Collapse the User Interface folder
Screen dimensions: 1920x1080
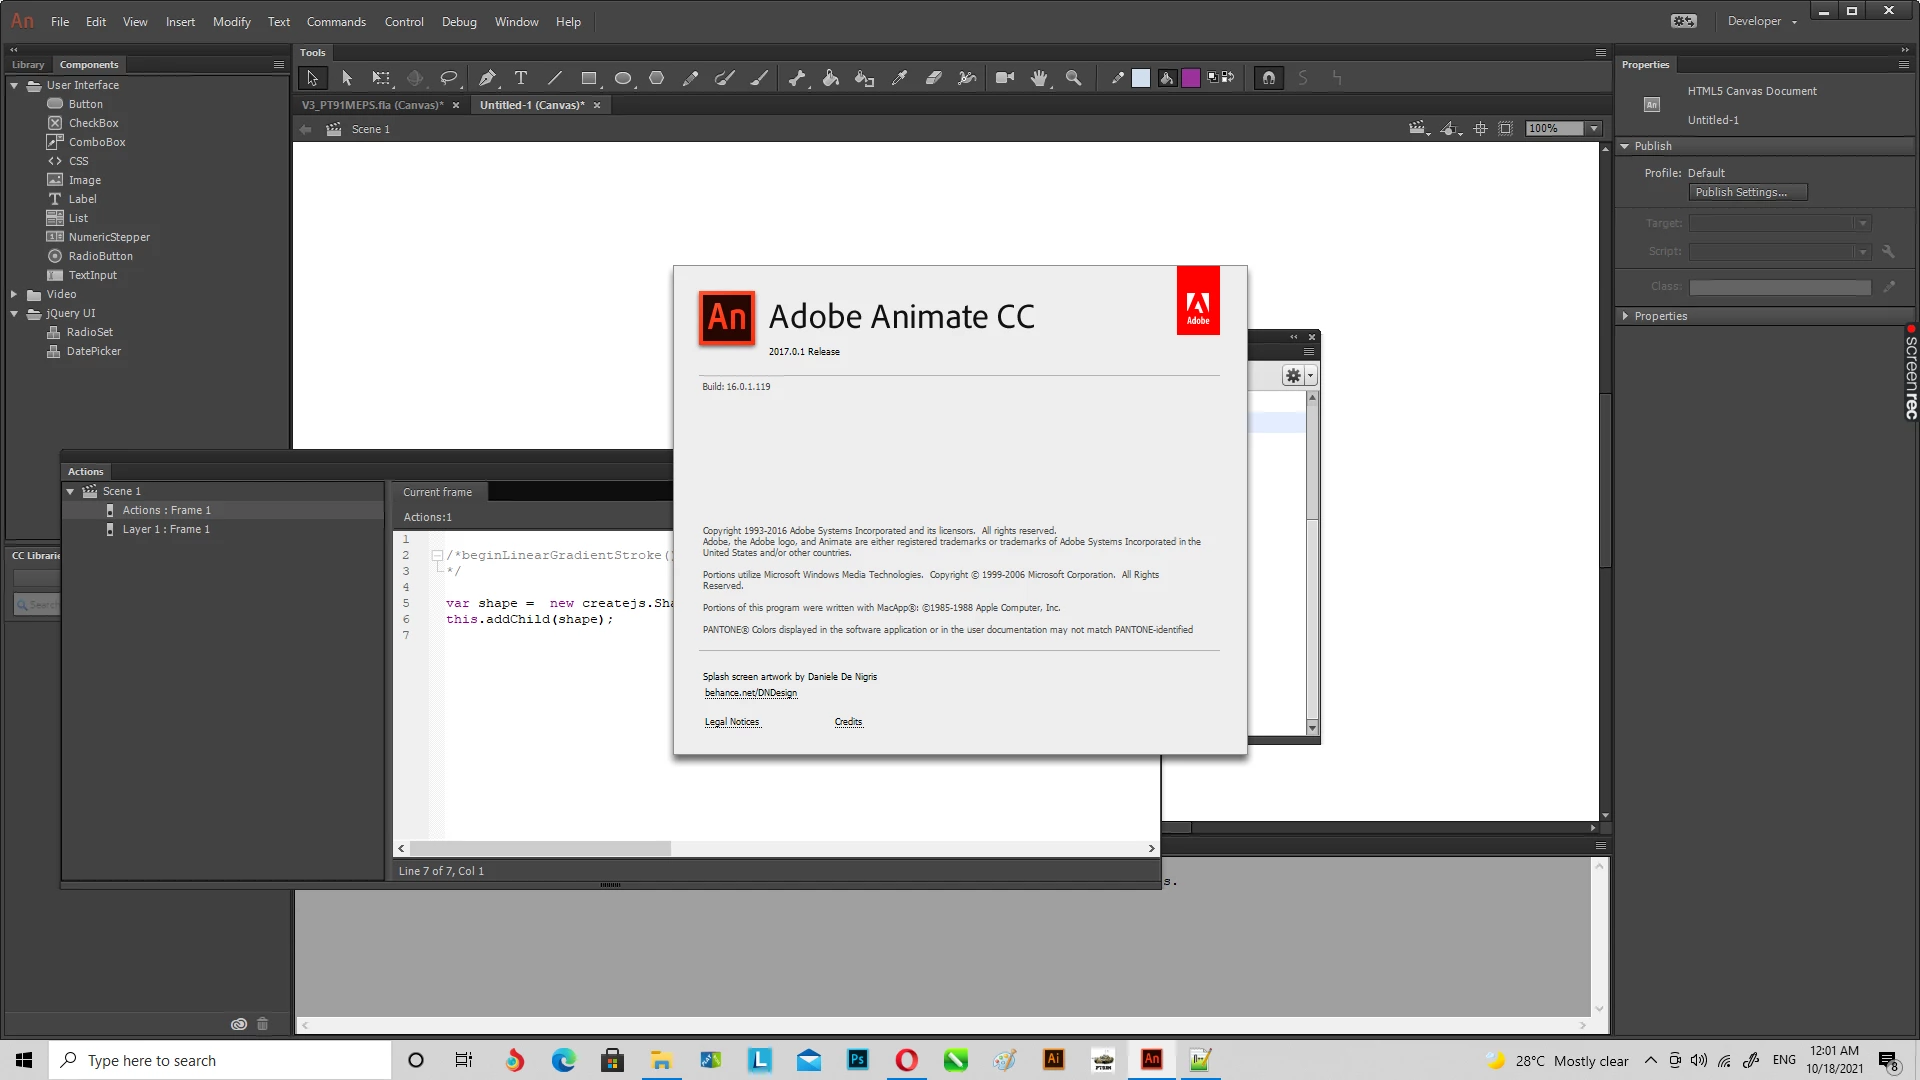tap(14, 86)
